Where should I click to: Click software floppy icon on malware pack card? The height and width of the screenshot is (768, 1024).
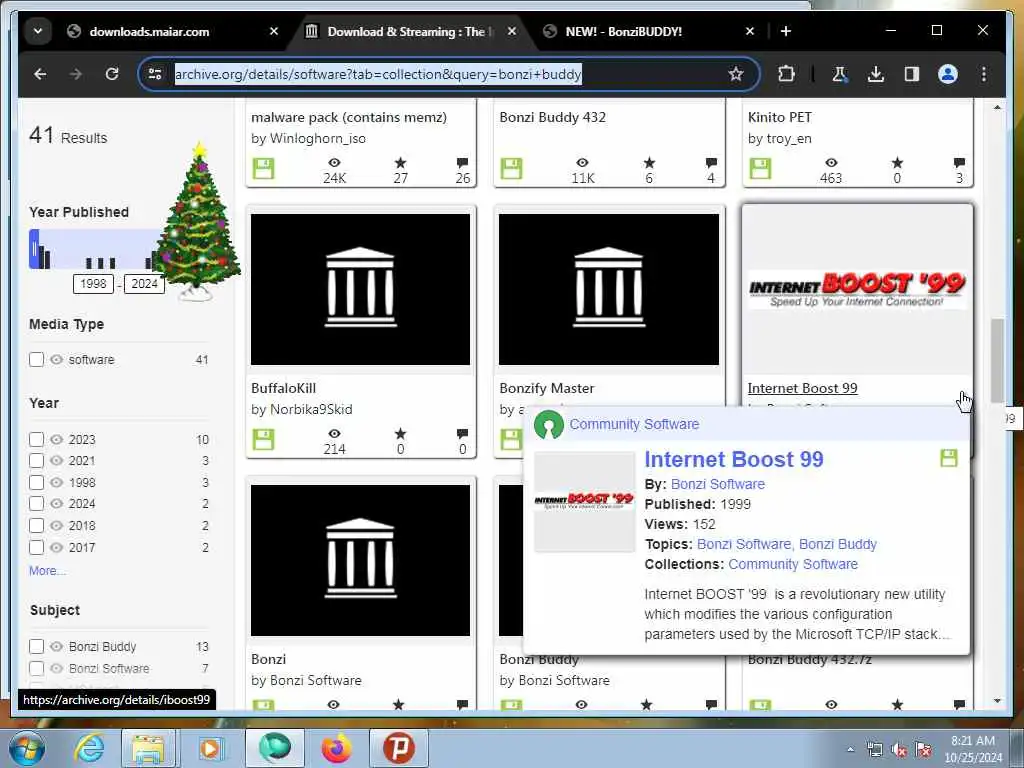[263, 168]
